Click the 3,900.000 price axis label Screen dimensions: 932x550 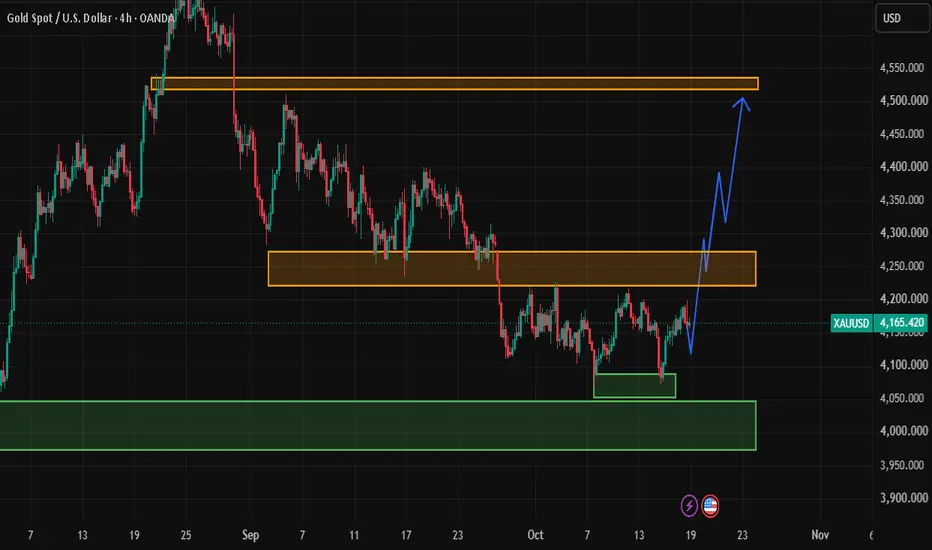(x=902, y=498)
